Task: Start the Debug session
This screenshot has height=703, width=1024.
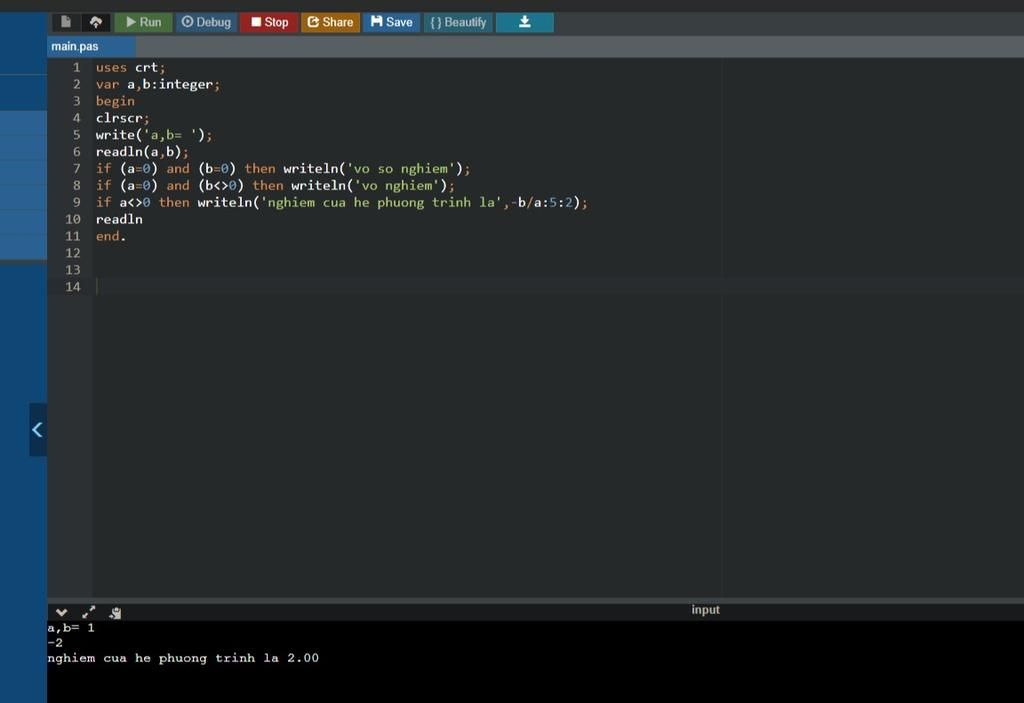Action: [206, 22]
